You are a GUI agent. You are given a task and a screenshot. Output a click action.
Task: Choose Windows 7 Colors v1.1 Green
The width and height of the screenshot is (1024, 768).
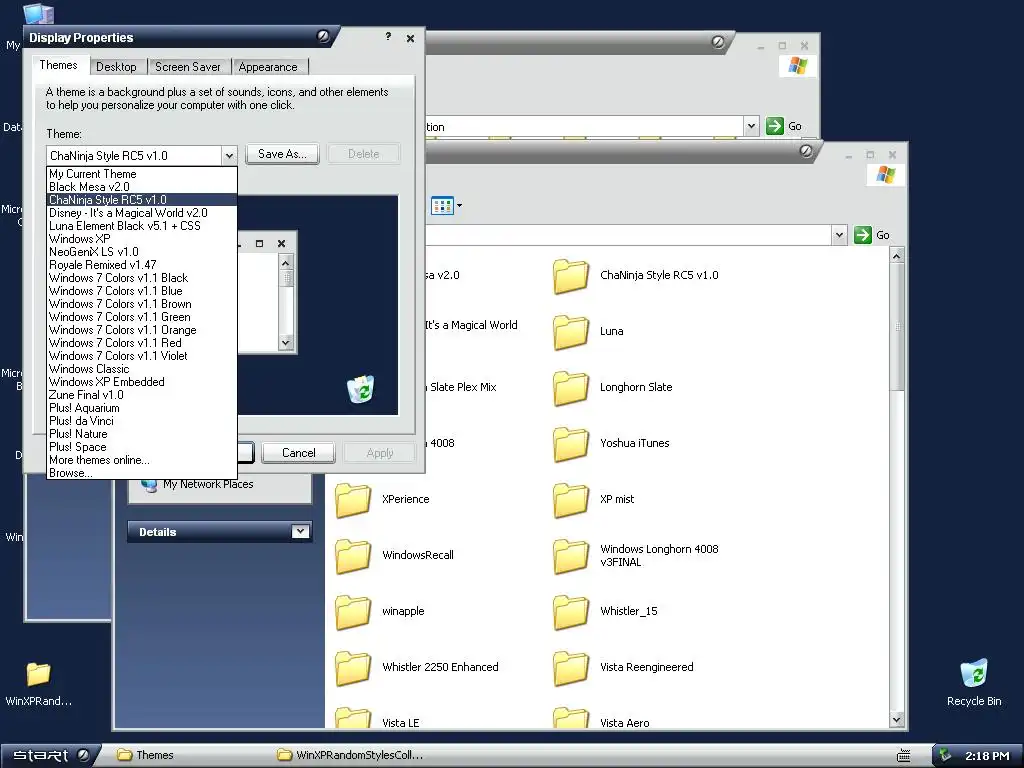(142, 317)
